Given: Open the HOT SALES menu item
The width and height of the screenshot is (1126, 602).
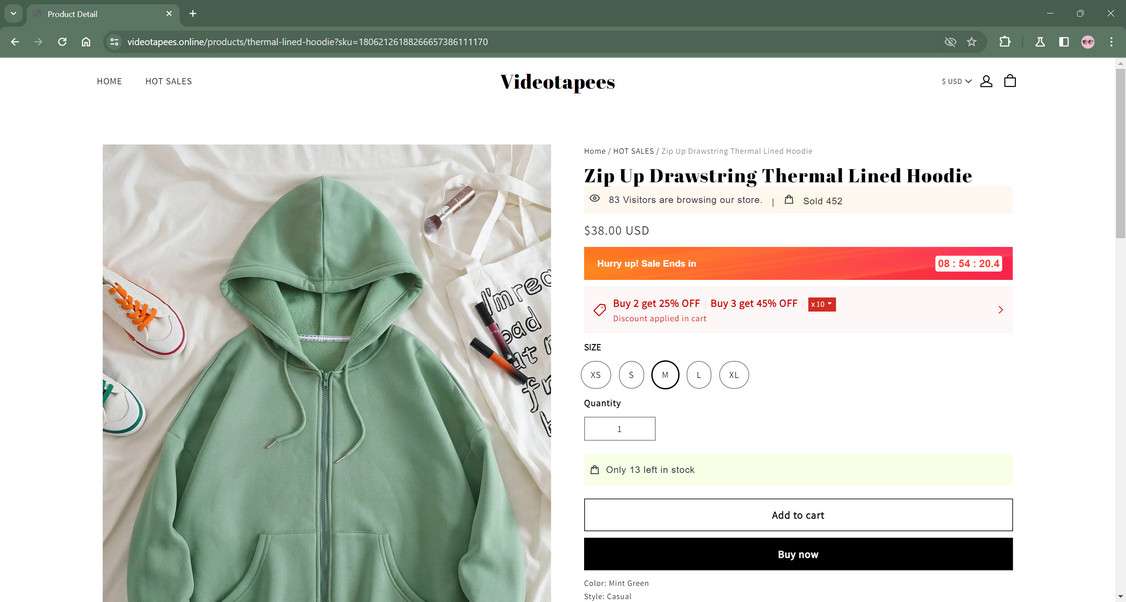Looking at the screenshot, I should (x=169, y=81).
